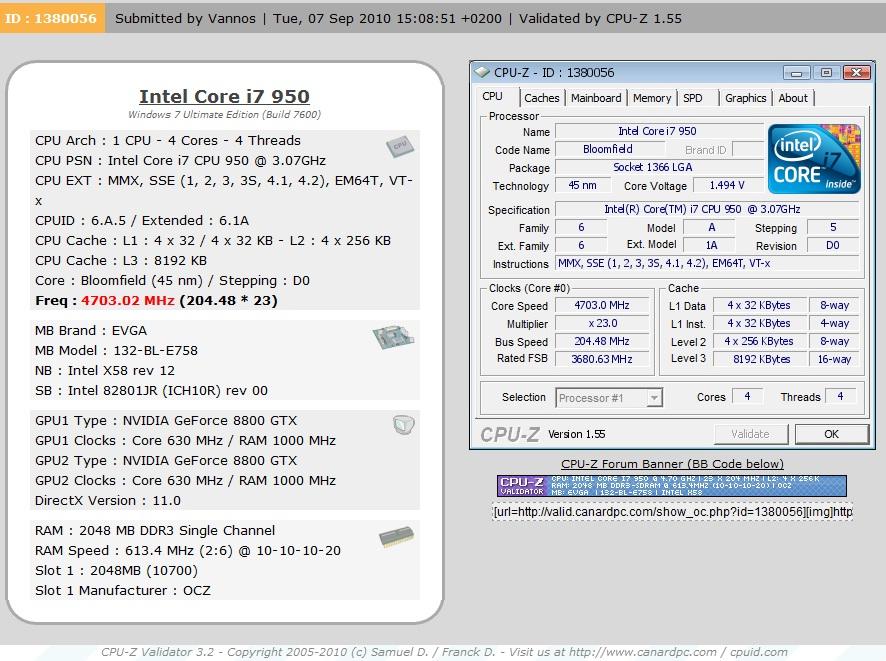886x661 pixels.
Task: Click the 16-way Level 3 associativity field
Action: point(834,359)
